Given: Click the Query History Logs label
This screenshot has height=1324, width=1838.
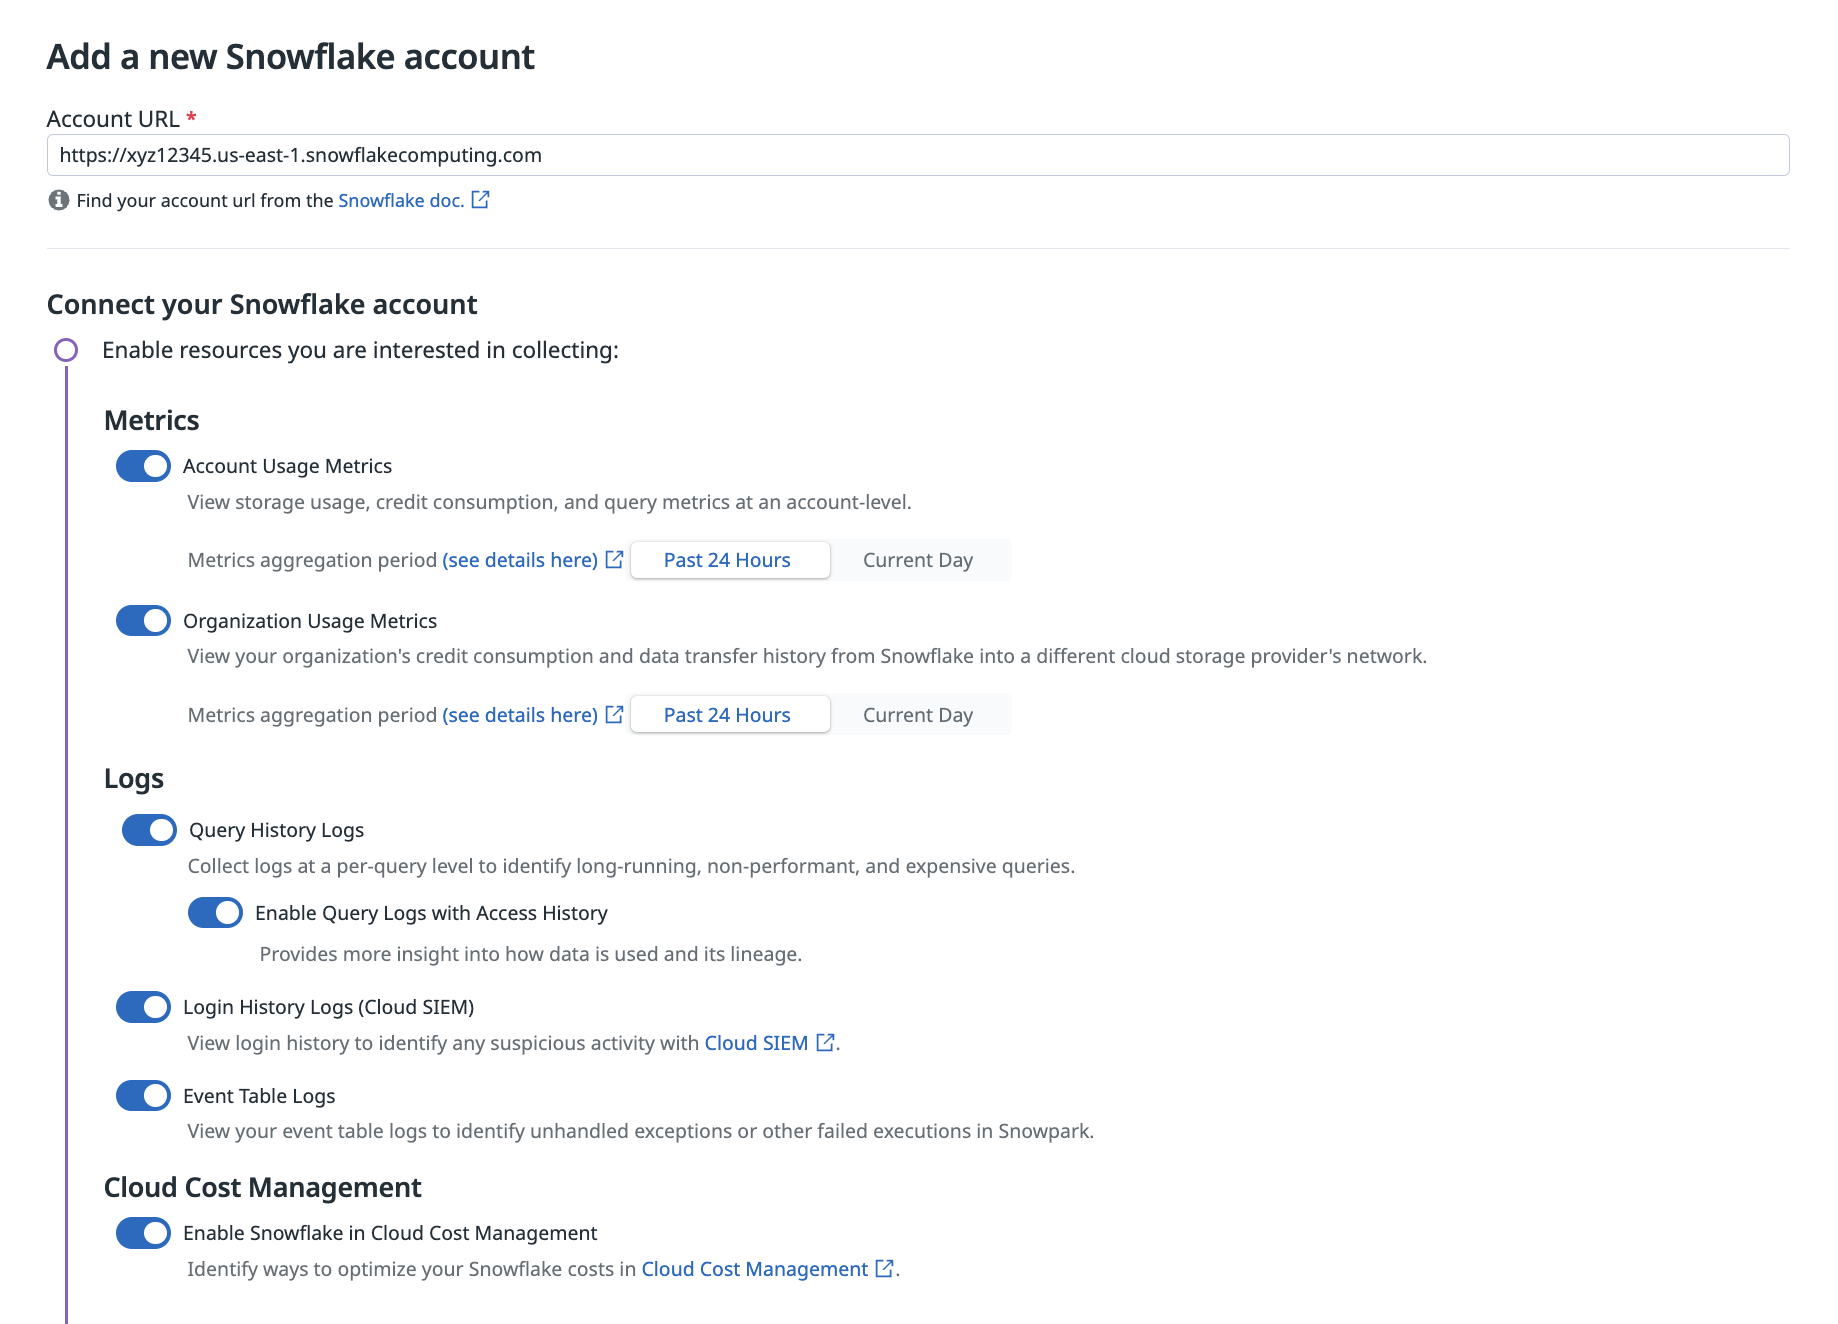Looking at the screenshot, I should pos(276,830).
